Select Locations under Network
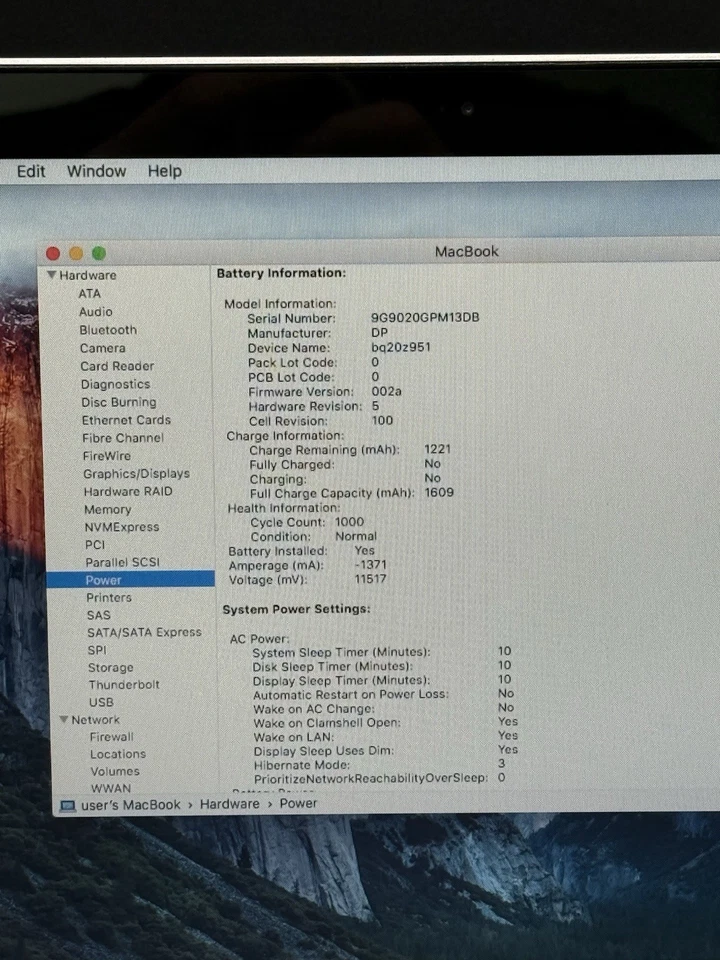Image resolution: width=720 pixels, height=960 pixels. click(118, 754)
